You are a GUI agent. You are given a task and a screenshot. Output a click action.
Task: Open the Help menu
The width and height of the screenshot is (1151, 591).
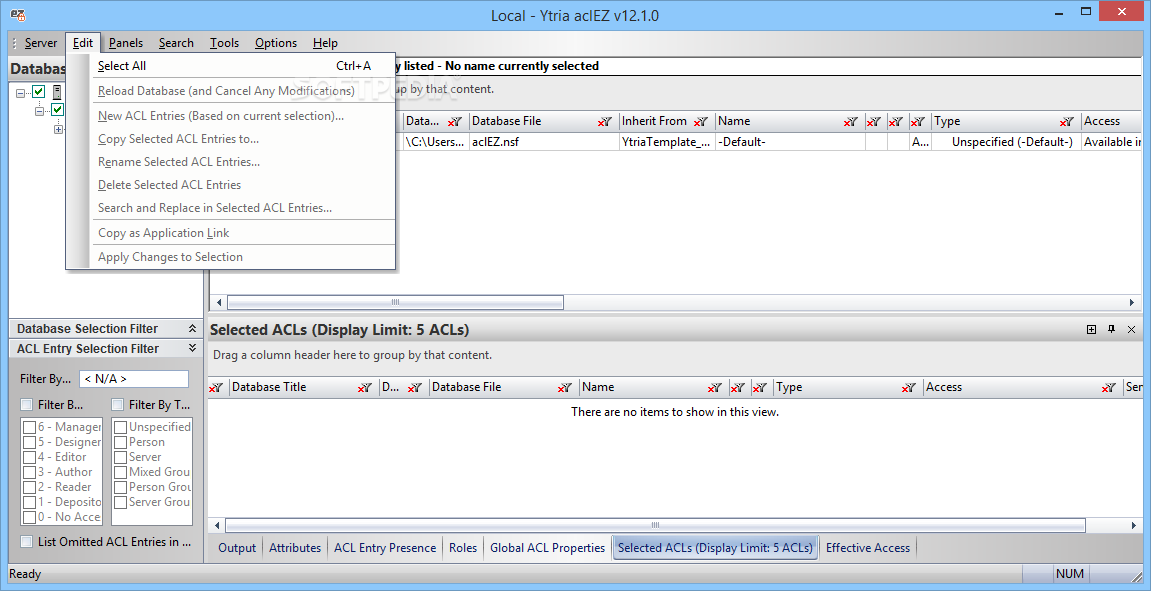coord(325,43)
